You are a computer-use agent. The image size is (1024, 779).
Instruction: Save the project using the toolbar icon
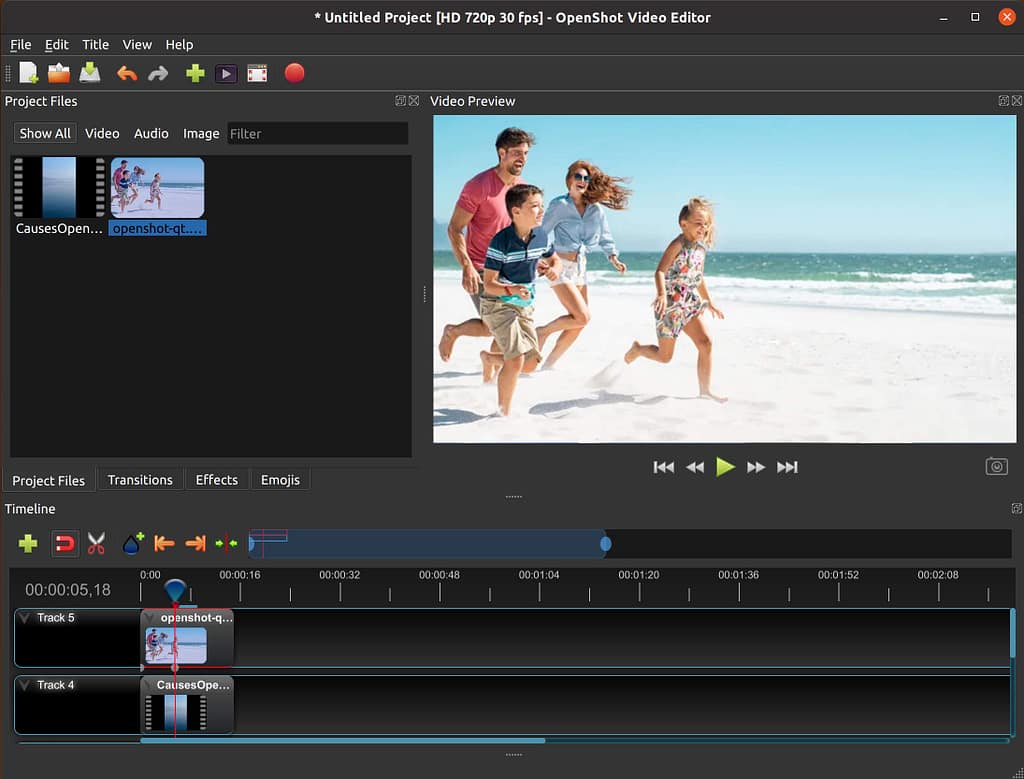coord(90,73)
